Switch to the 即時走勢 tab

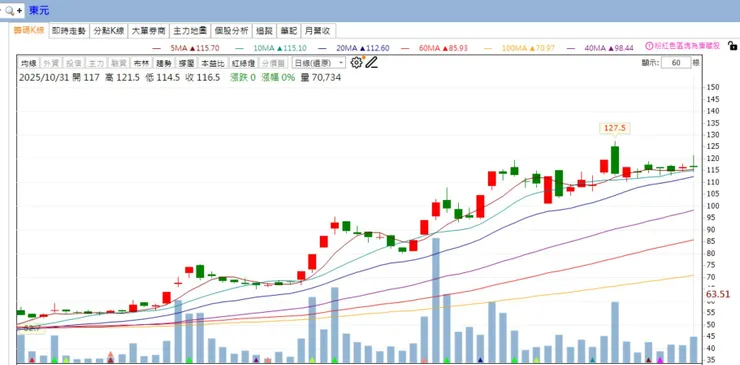[69, 31]
